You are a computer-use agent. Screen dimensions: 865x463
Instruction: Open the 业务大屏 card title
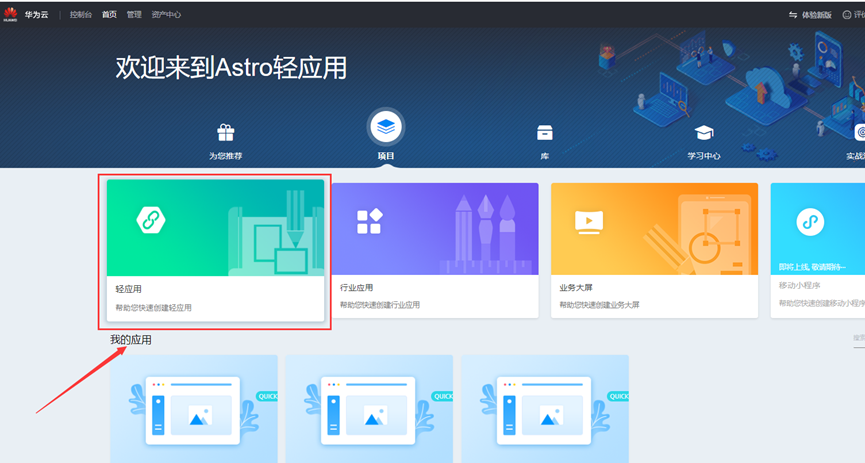[x=576, y=288]
